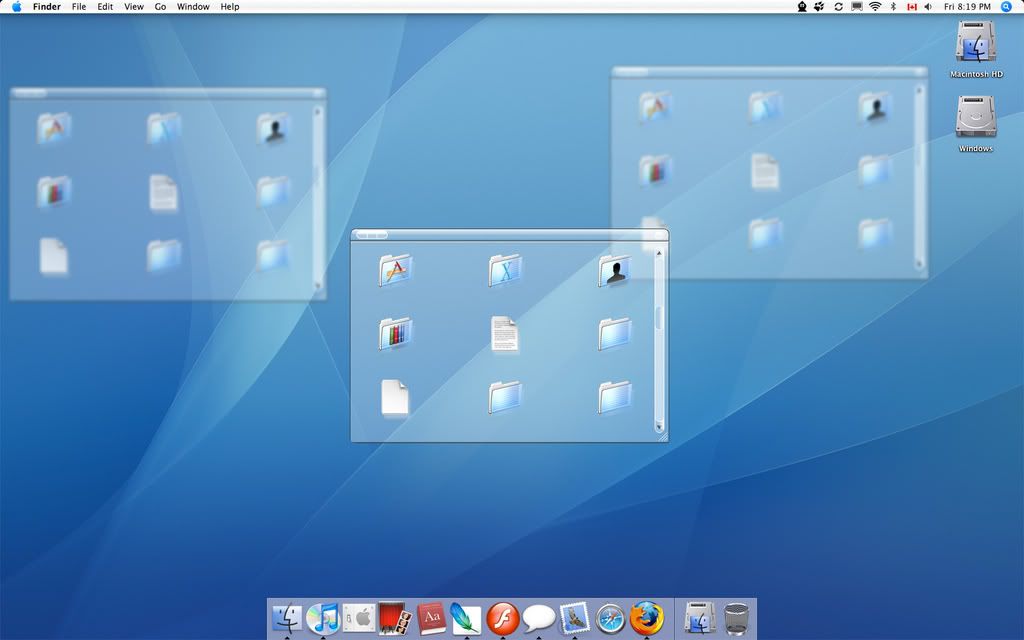The image size is (1024, 640).
Task: Click the front window's scrollbar thumb
Action: (659, 318)
